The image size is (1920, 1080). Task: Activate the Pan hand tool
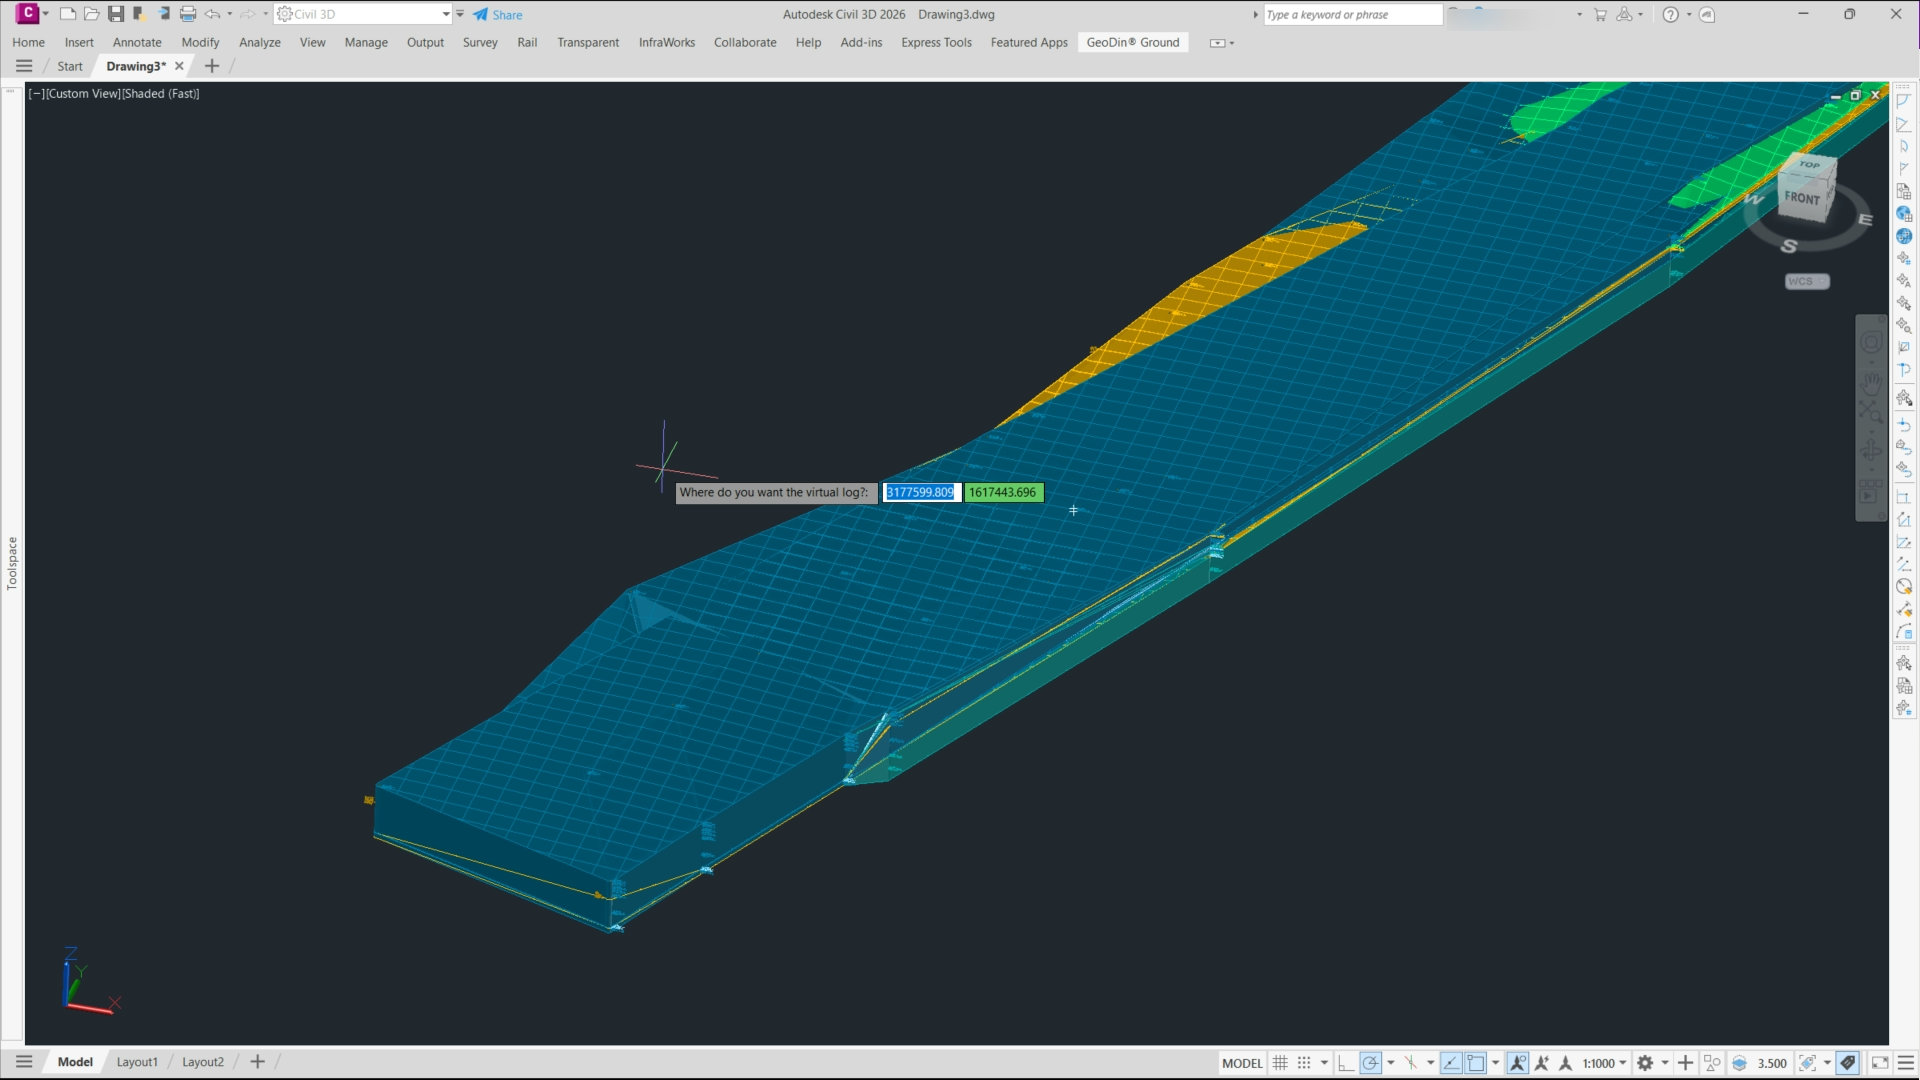[x=1871, y=384]
